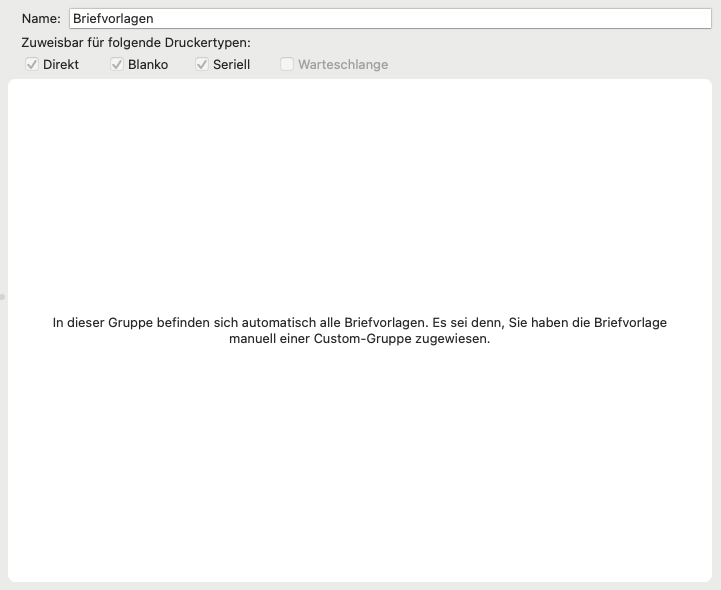
Task: Toggle the Direkt checkbox
Action: (x=32, y=64)
